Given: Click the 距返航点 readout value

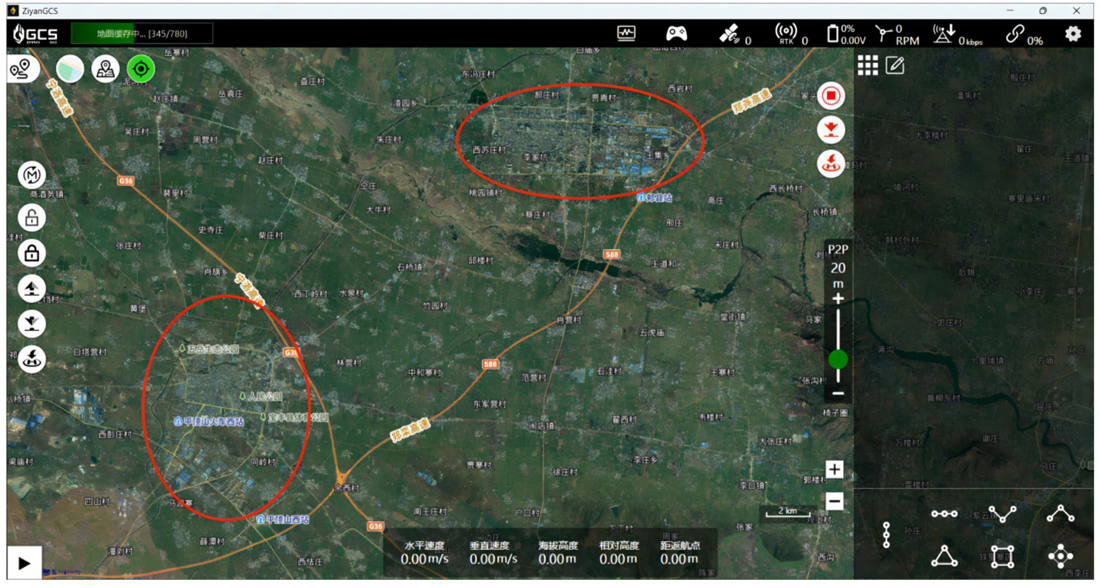Looking at the screenshot, I should pos(679,559).
